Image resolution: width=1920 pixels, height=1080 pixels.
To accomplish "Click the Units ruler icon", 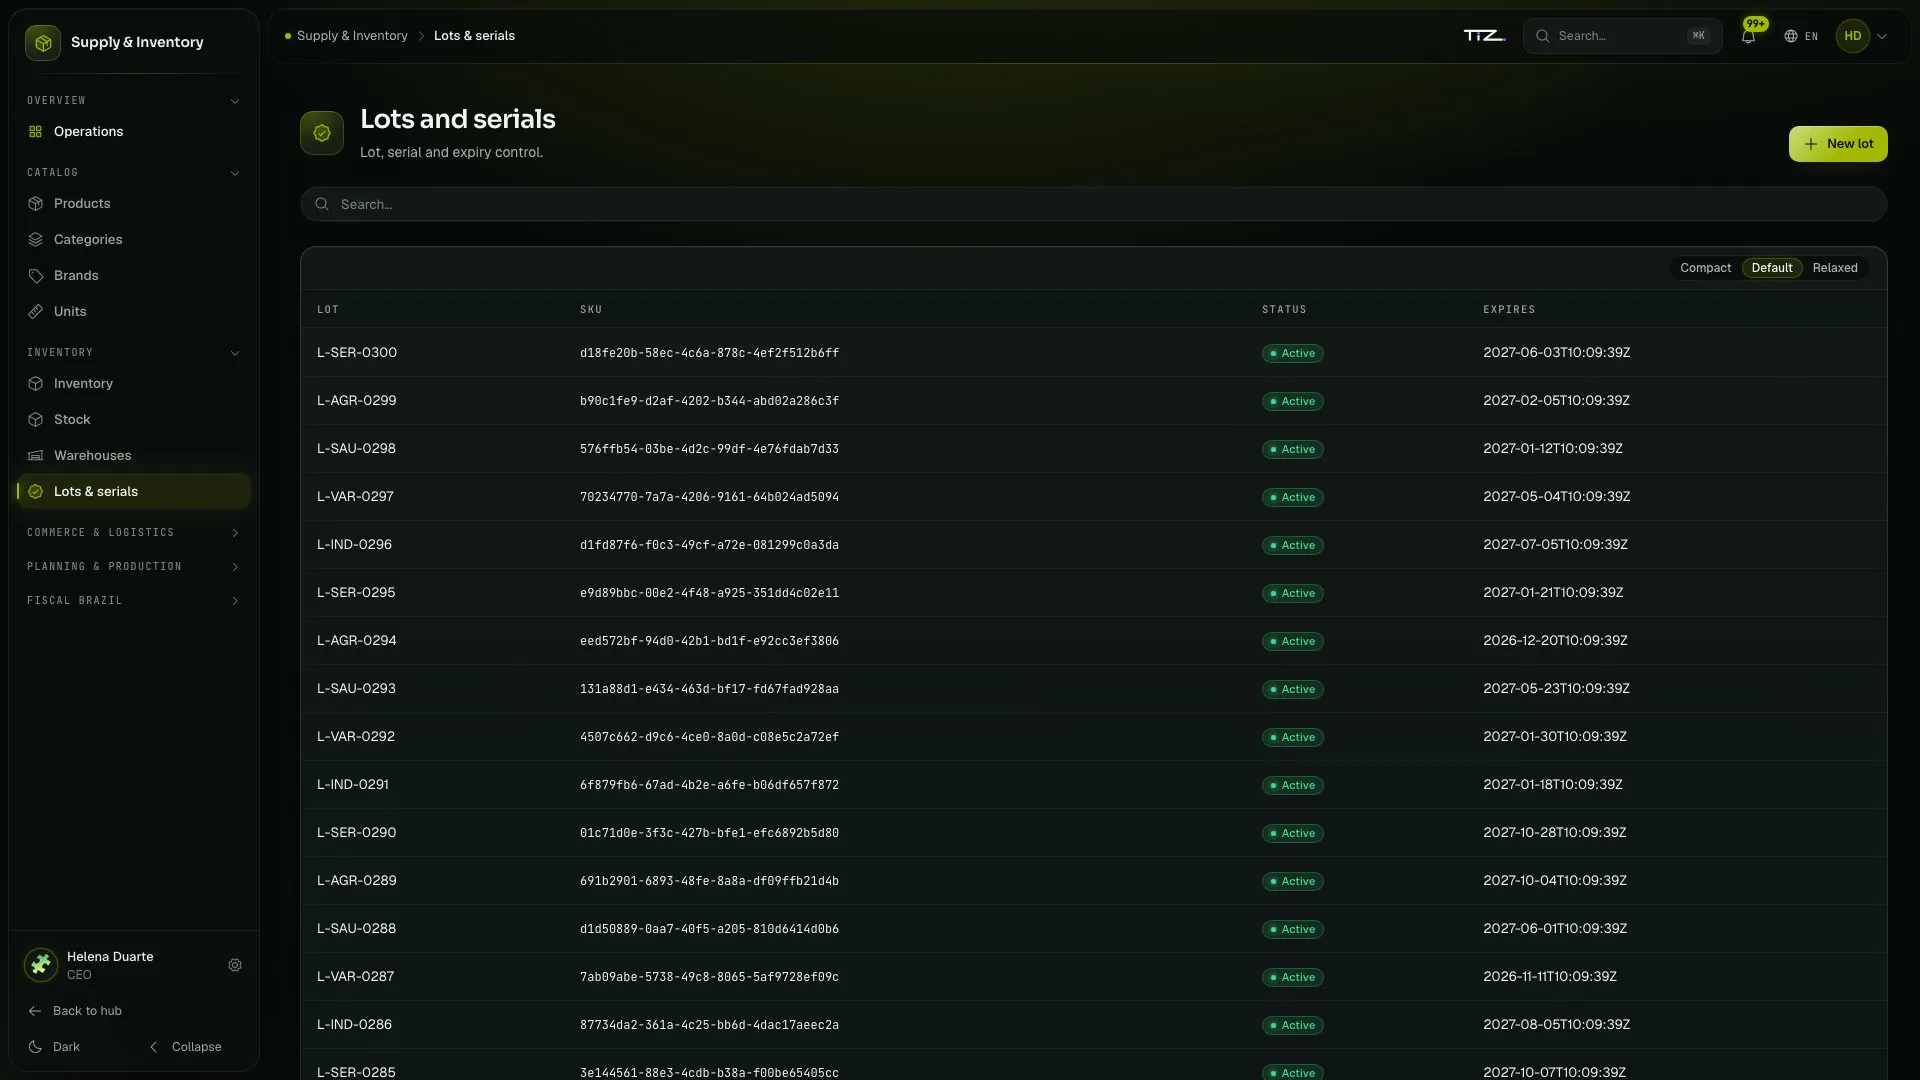I will click(36, 312).
